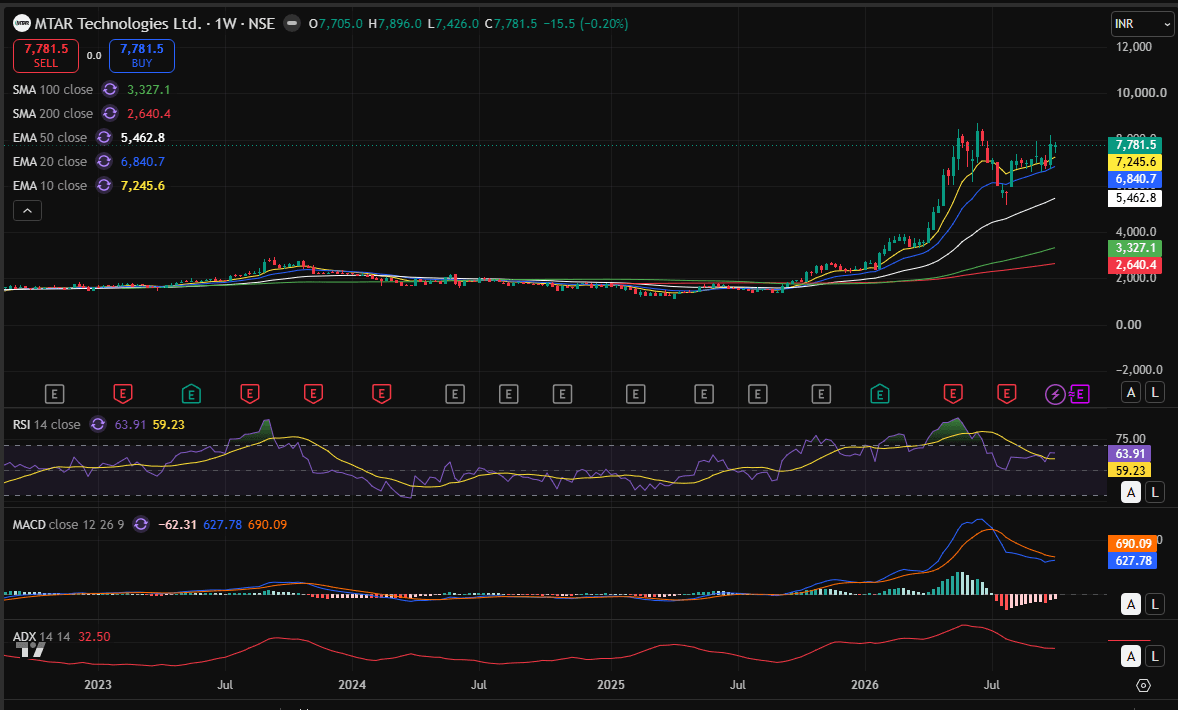This screenshot has width=1178, height=710.
Task: Click the white 5,462.8 price axis label
Action: pos(1135,198)
